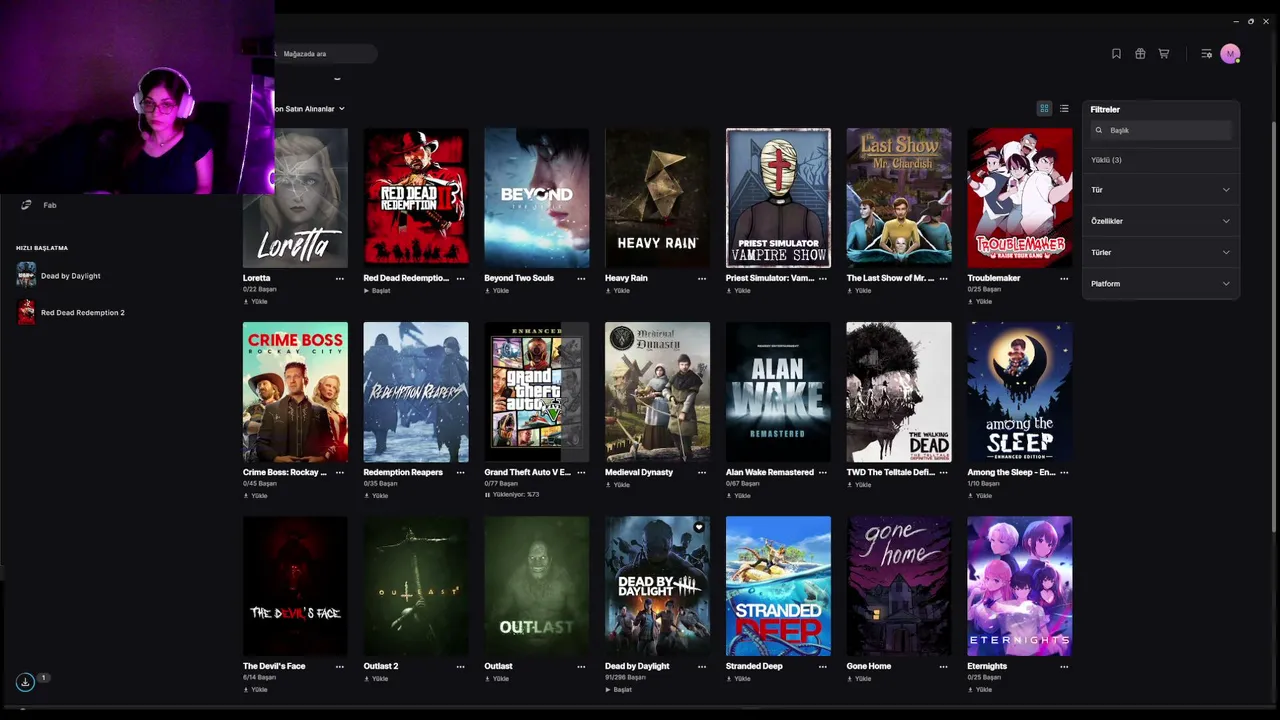The height and width of the screenshot is (720, 1280).
Task: Expand the Türler filter section
Action: click(x=1161, y=253)
